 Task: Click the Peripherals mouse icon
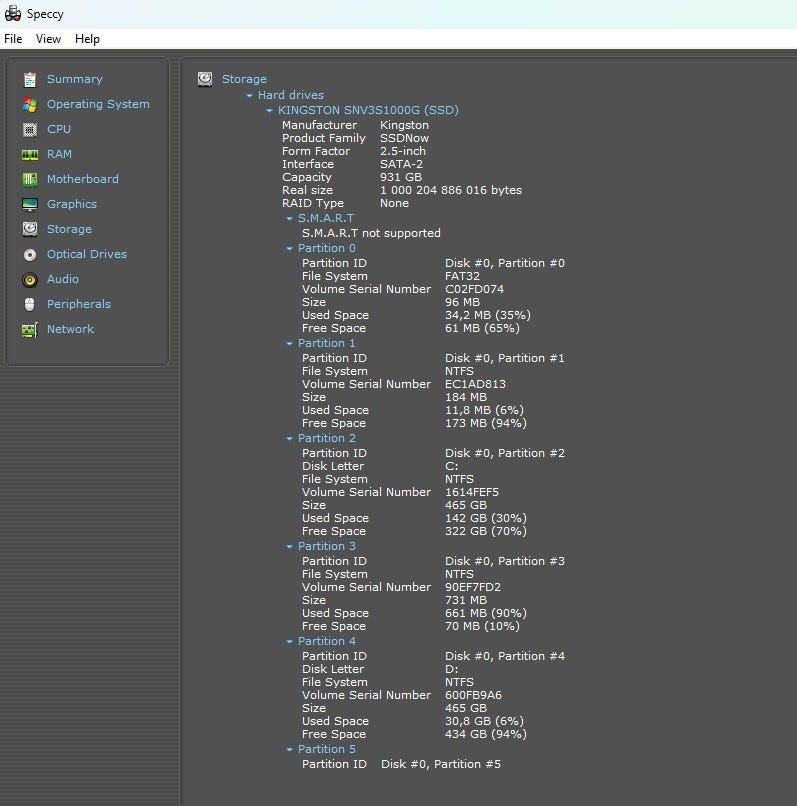[x=29, y=304]
